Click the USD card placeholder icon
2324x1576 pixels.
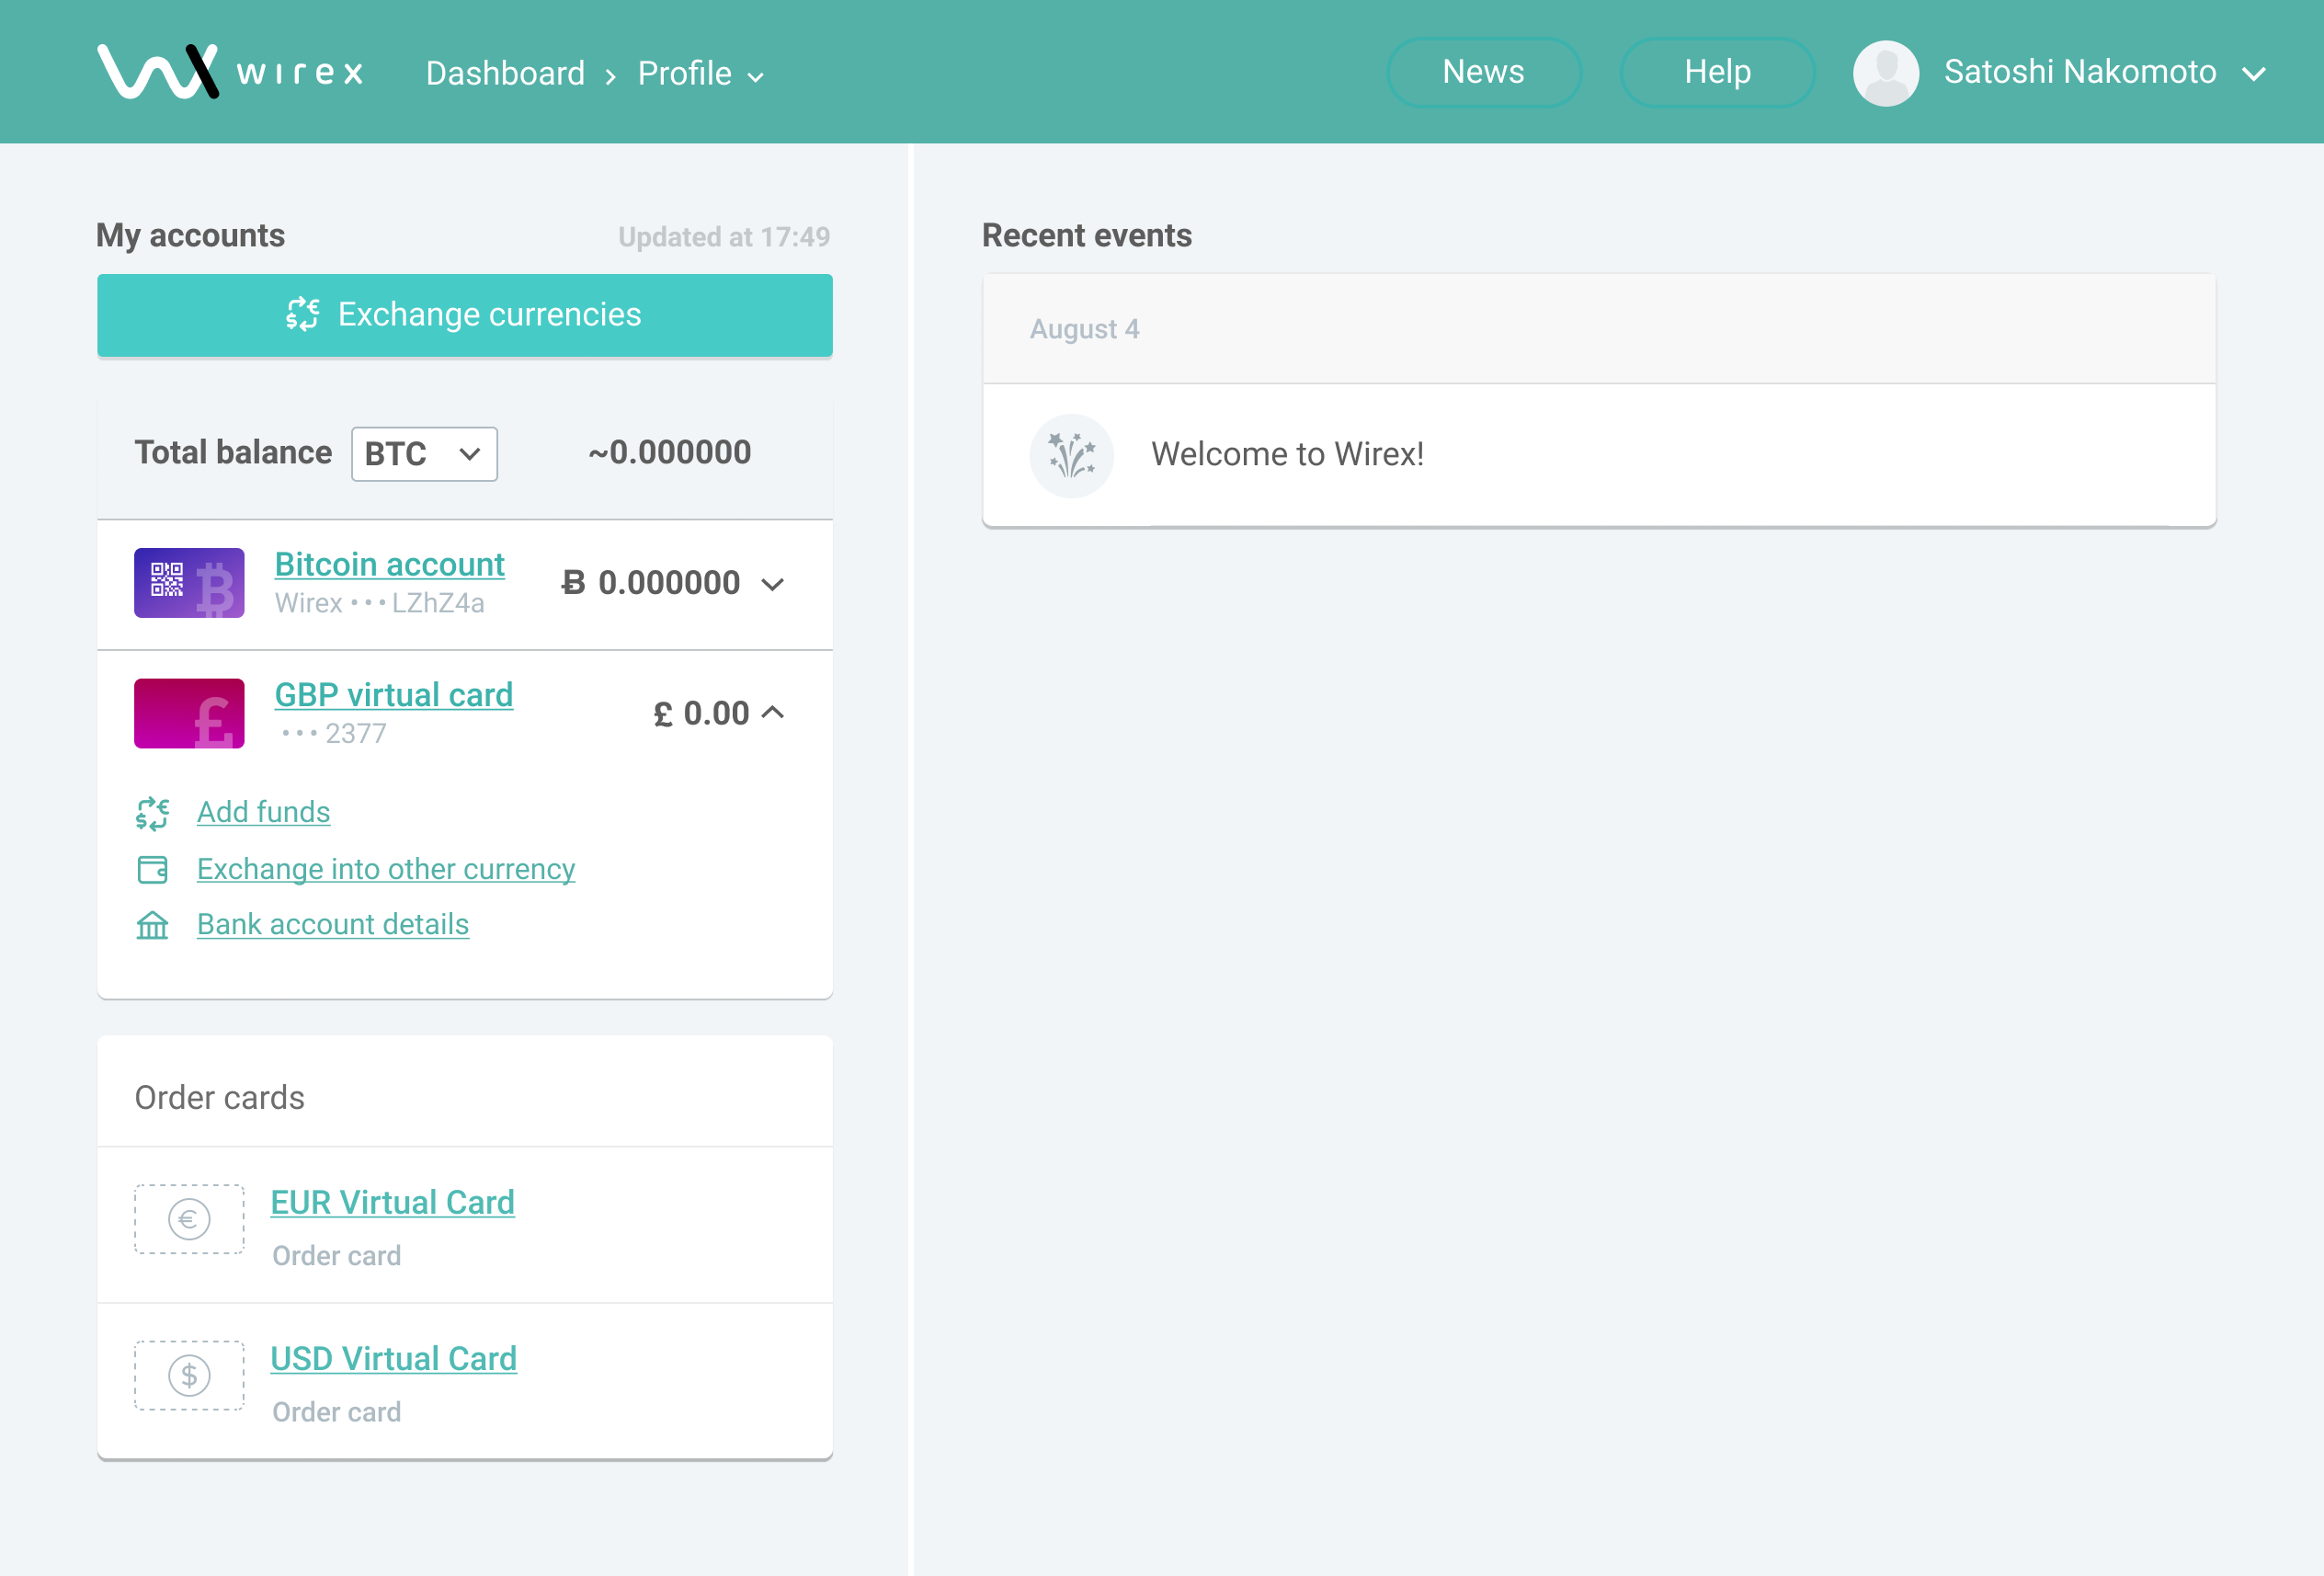189,1375
